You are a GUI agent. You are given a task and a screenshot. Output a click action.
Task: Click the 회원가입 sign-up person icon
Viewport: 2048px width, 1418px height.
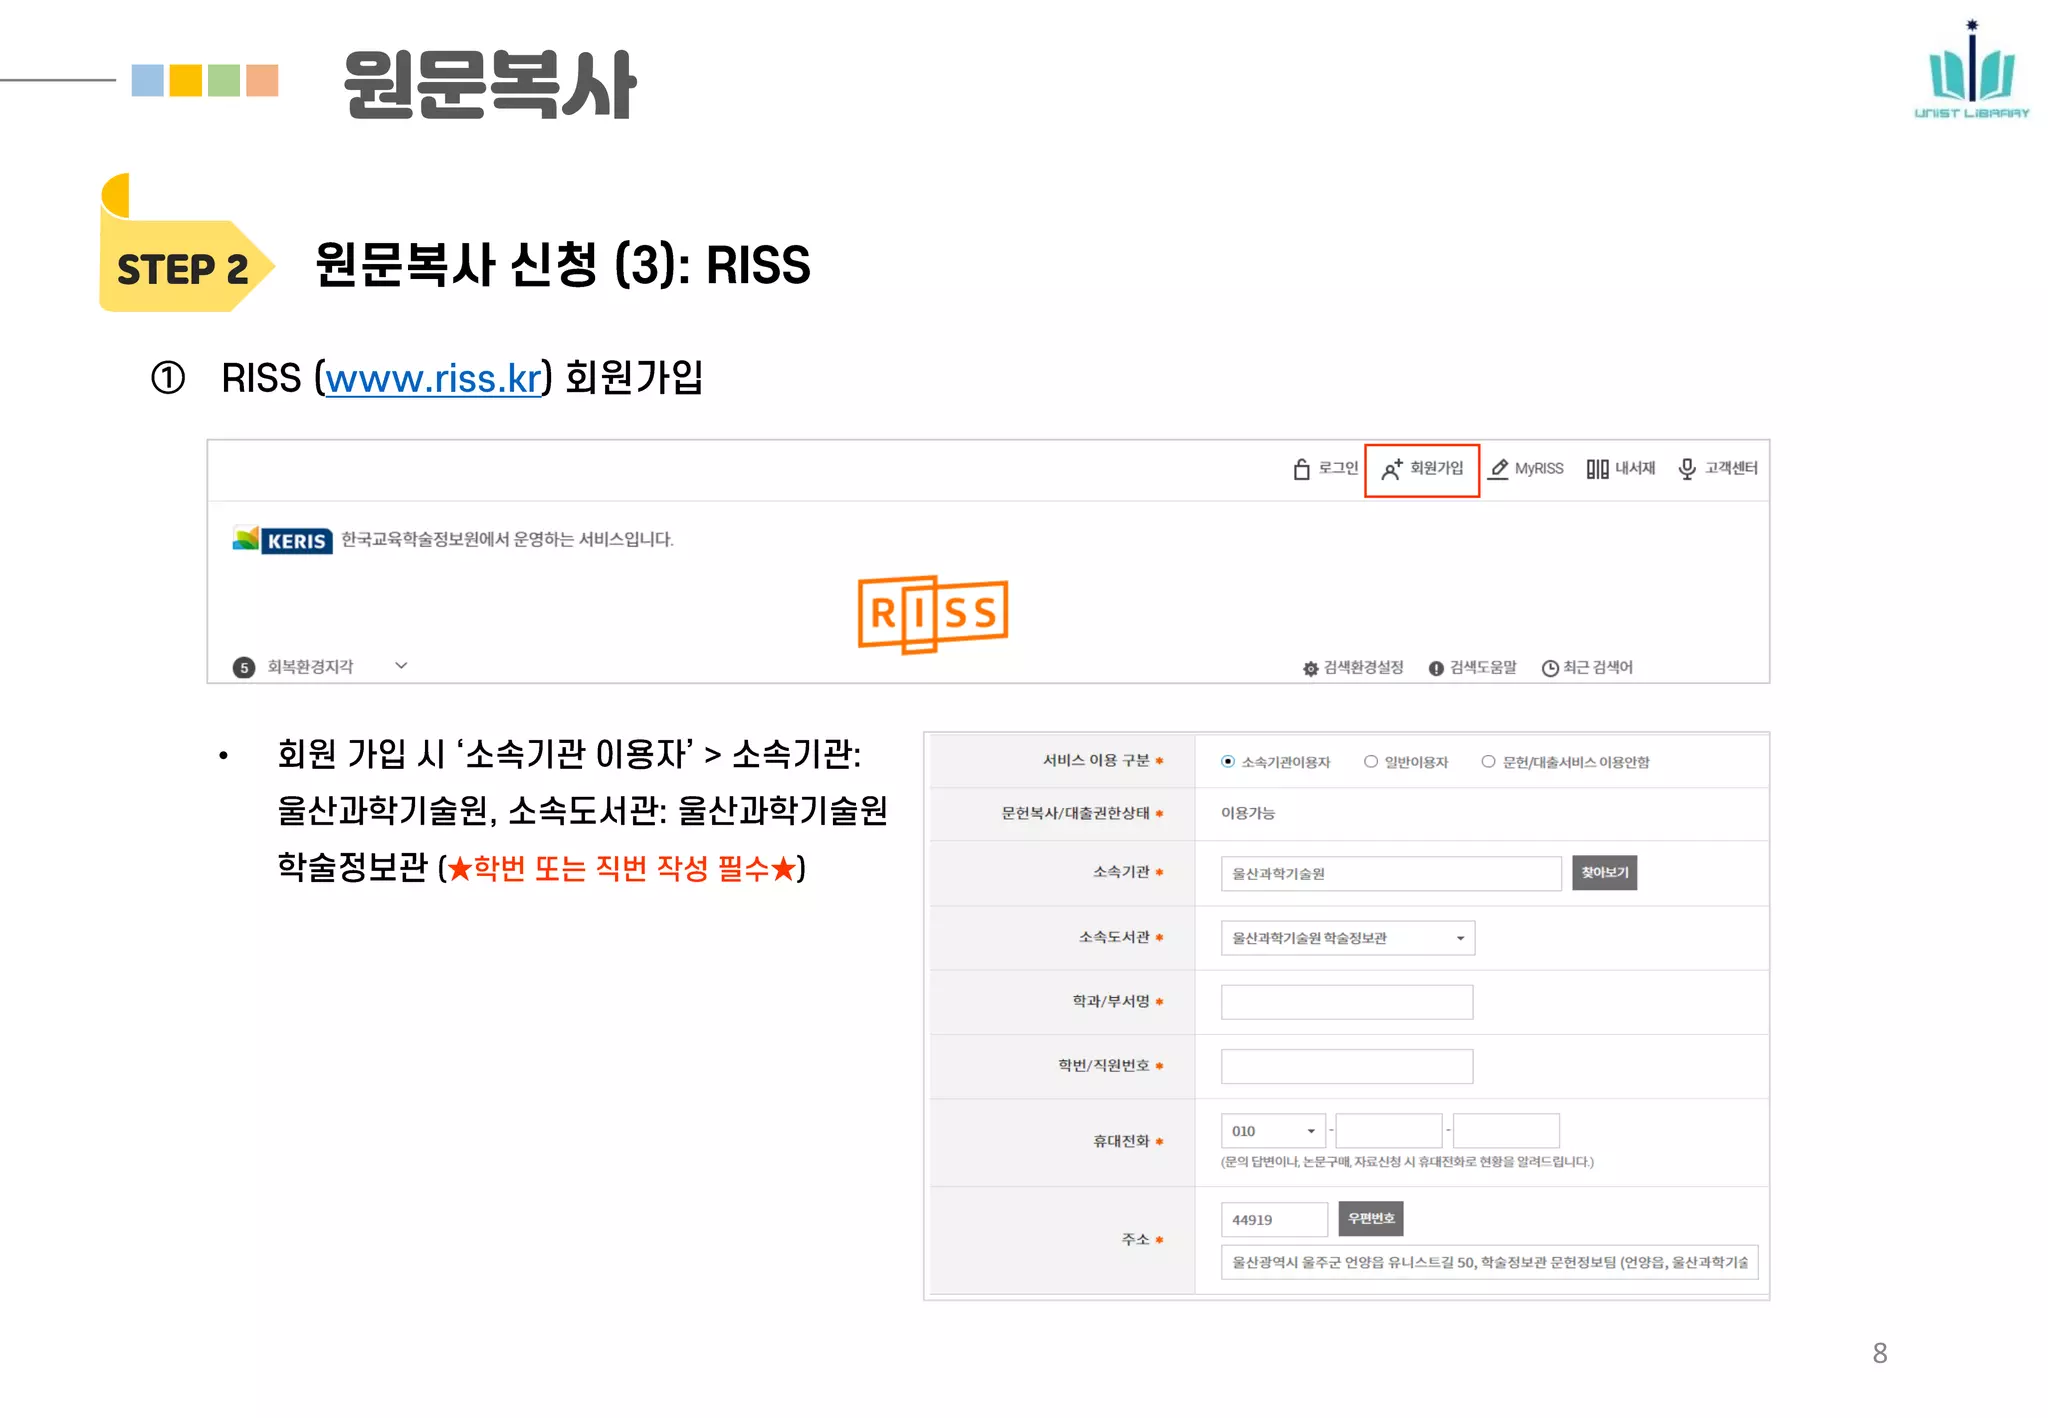point(1391,469)
